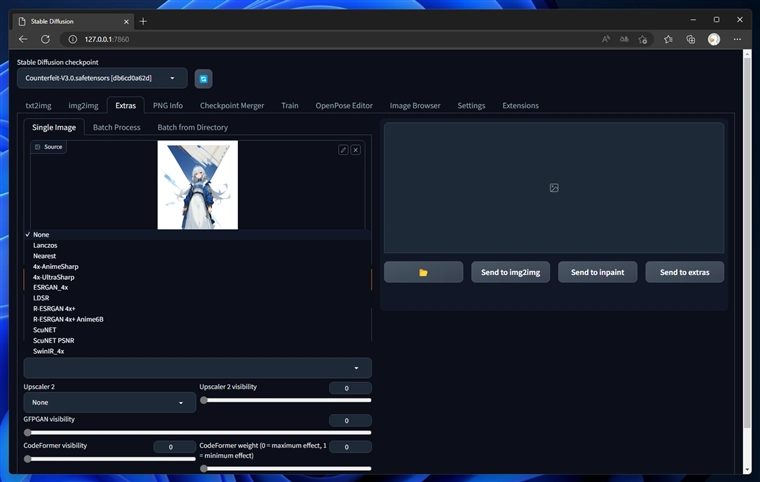
Task: Open the read aloud icon
Action: coord(605,39)
